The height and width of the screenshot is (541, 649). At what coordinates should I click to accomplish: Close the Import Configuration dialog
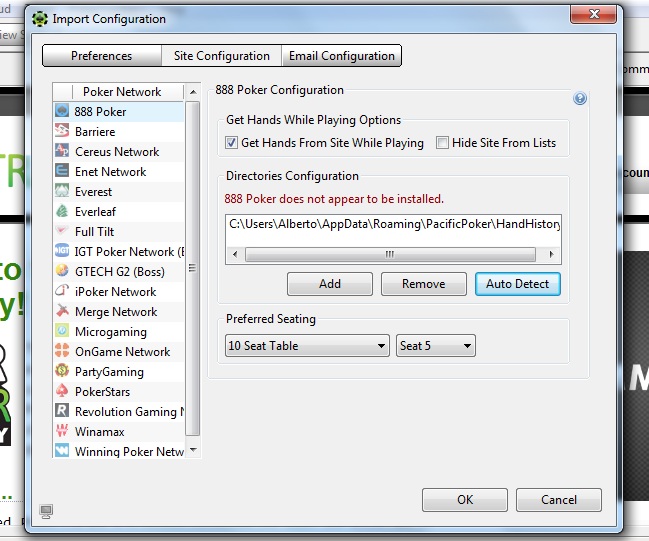click(594, 14)
